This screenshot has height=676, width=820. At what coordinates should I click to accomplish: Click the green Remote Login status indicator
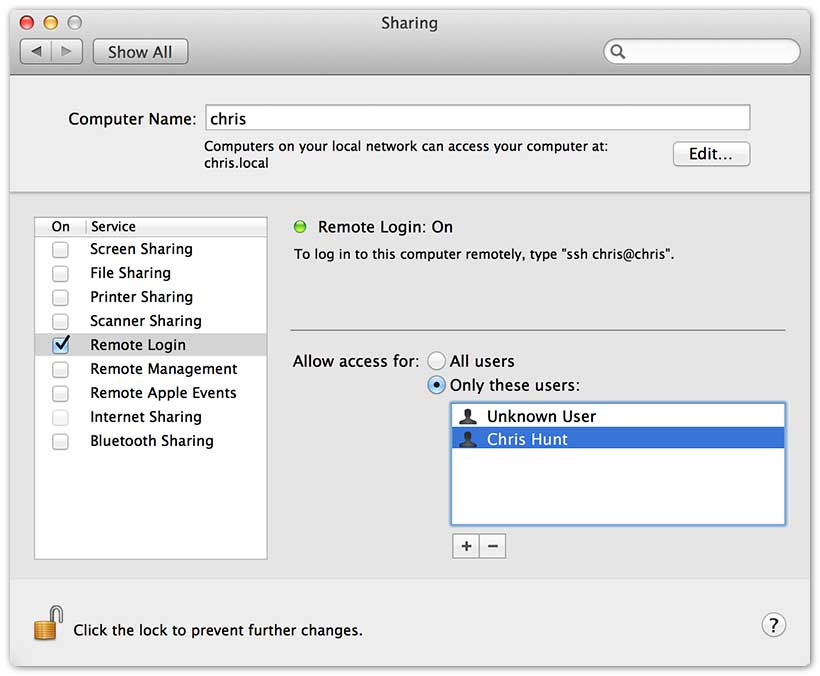[300, 227]
